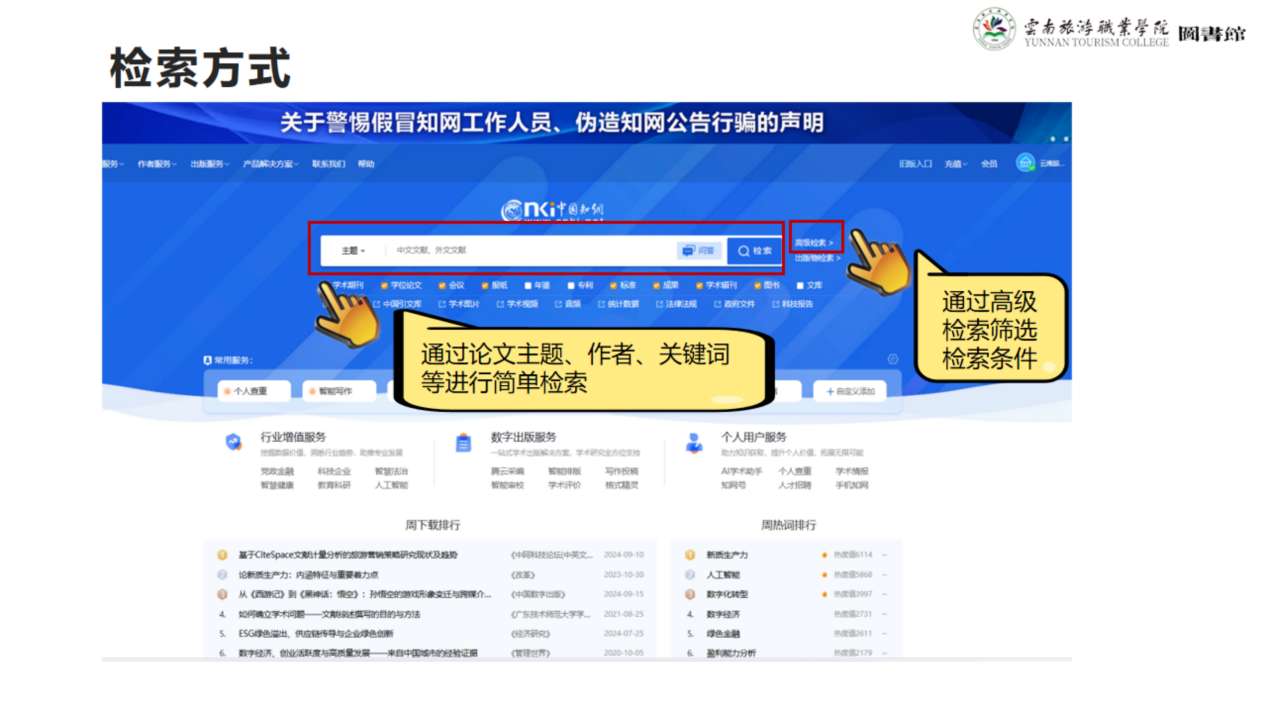The width and height of the screenshot is (1267, 713).
Task: Click the user avatar icon in top bar
Action: (x=1025, y=163)
